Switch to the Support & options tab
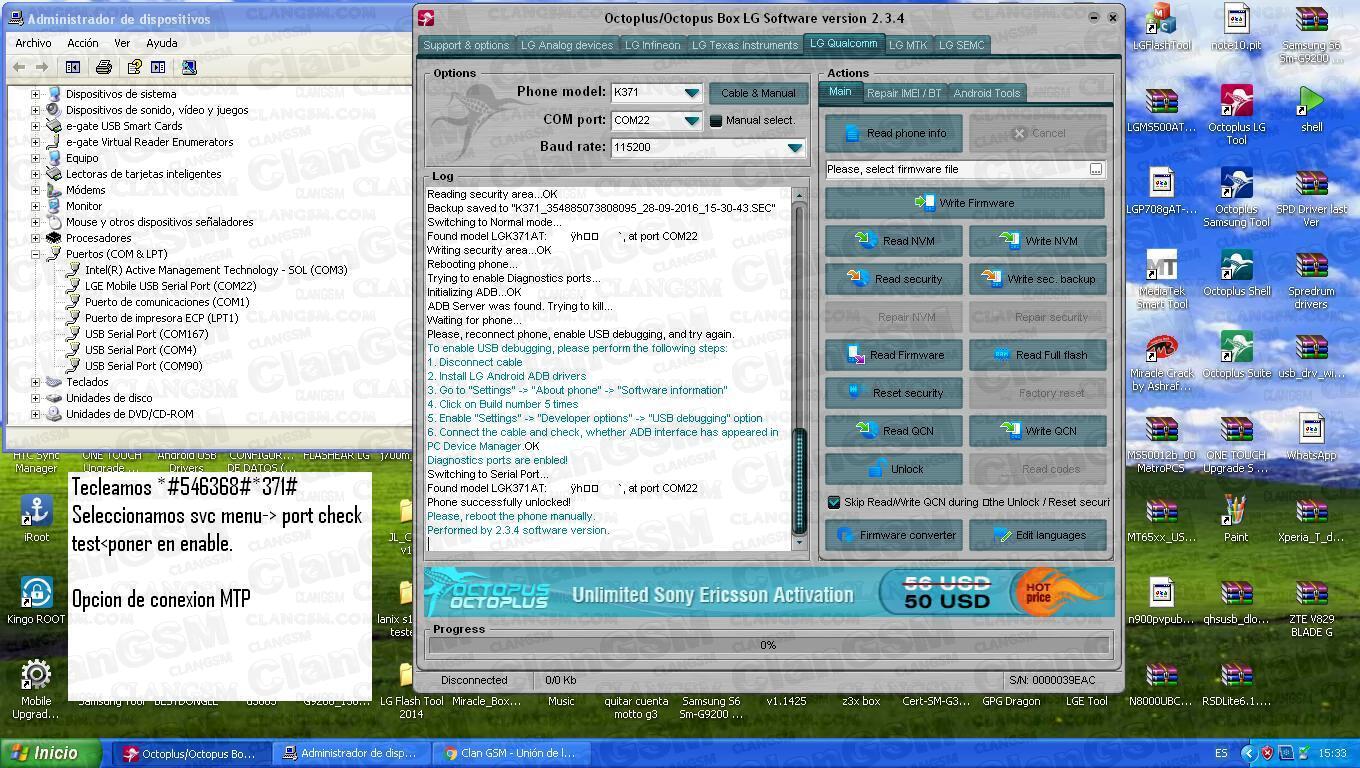Image resolution: width=1360 pixels, height=768 pixels. click(466, 45)
